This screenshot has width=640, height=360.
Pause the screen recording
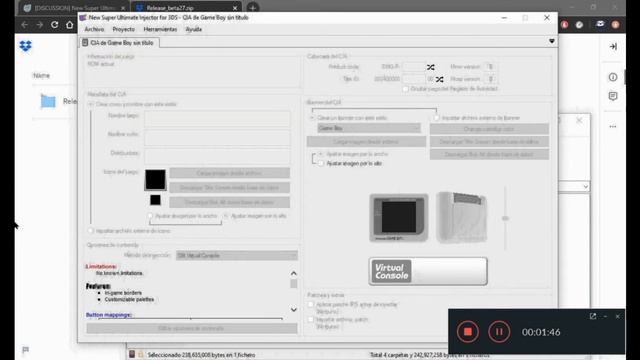click(x=499, y=332)
